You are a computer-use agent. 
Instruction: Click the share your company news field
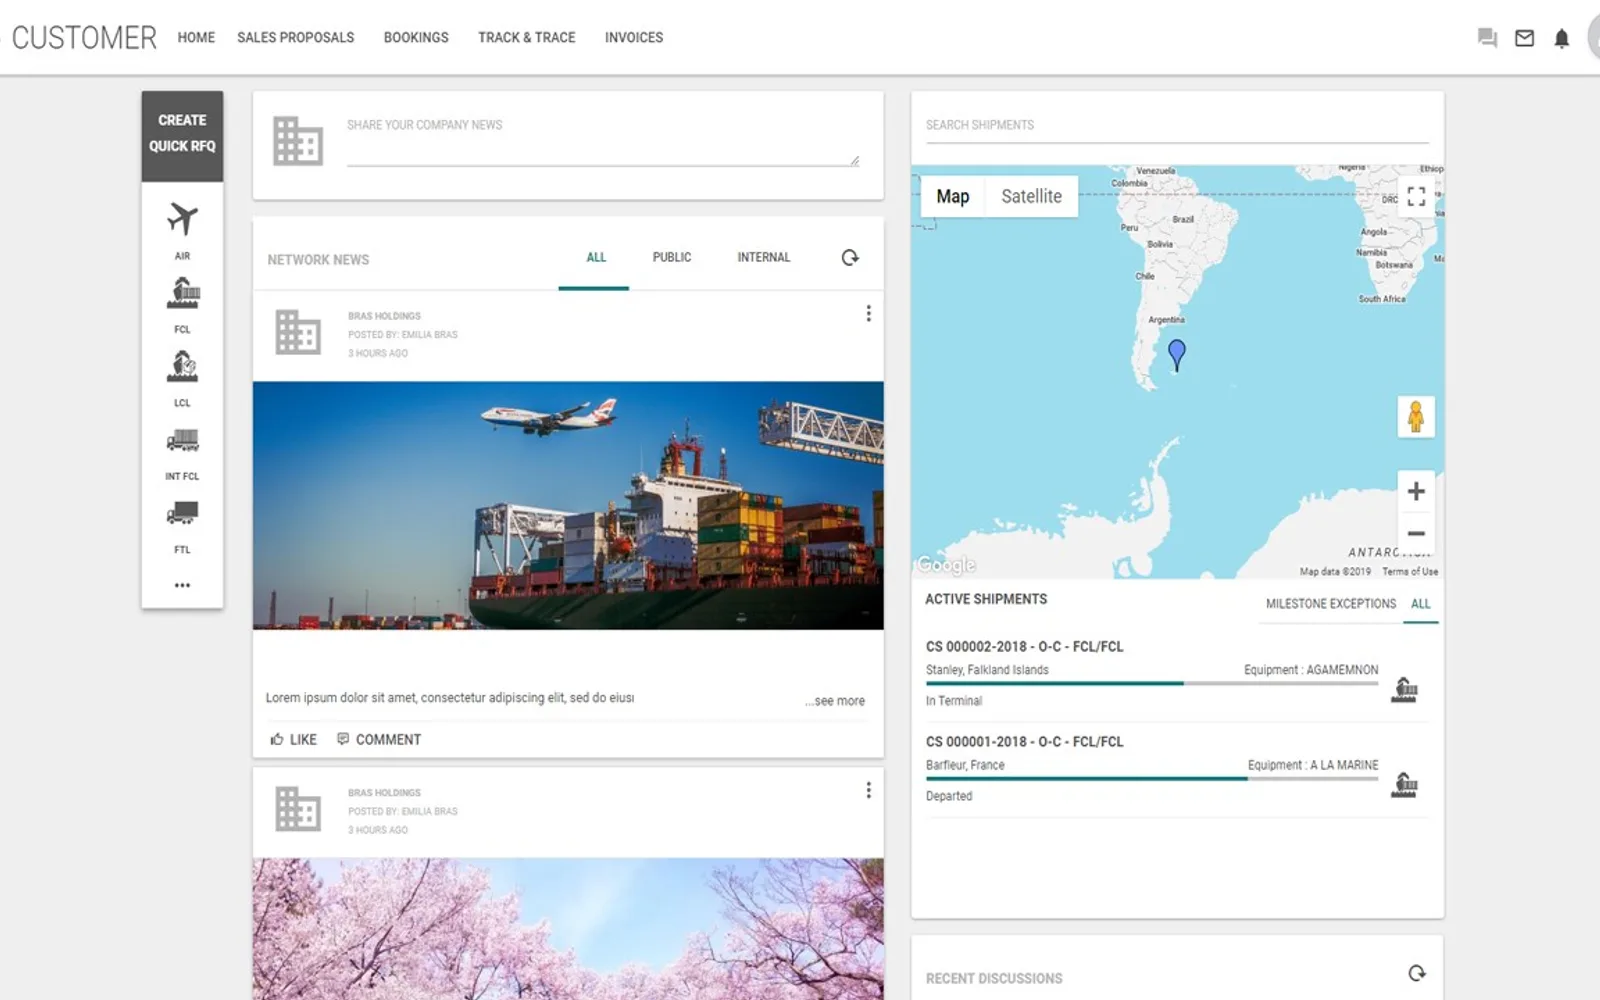pyautogui.click(x=603, y=140)
